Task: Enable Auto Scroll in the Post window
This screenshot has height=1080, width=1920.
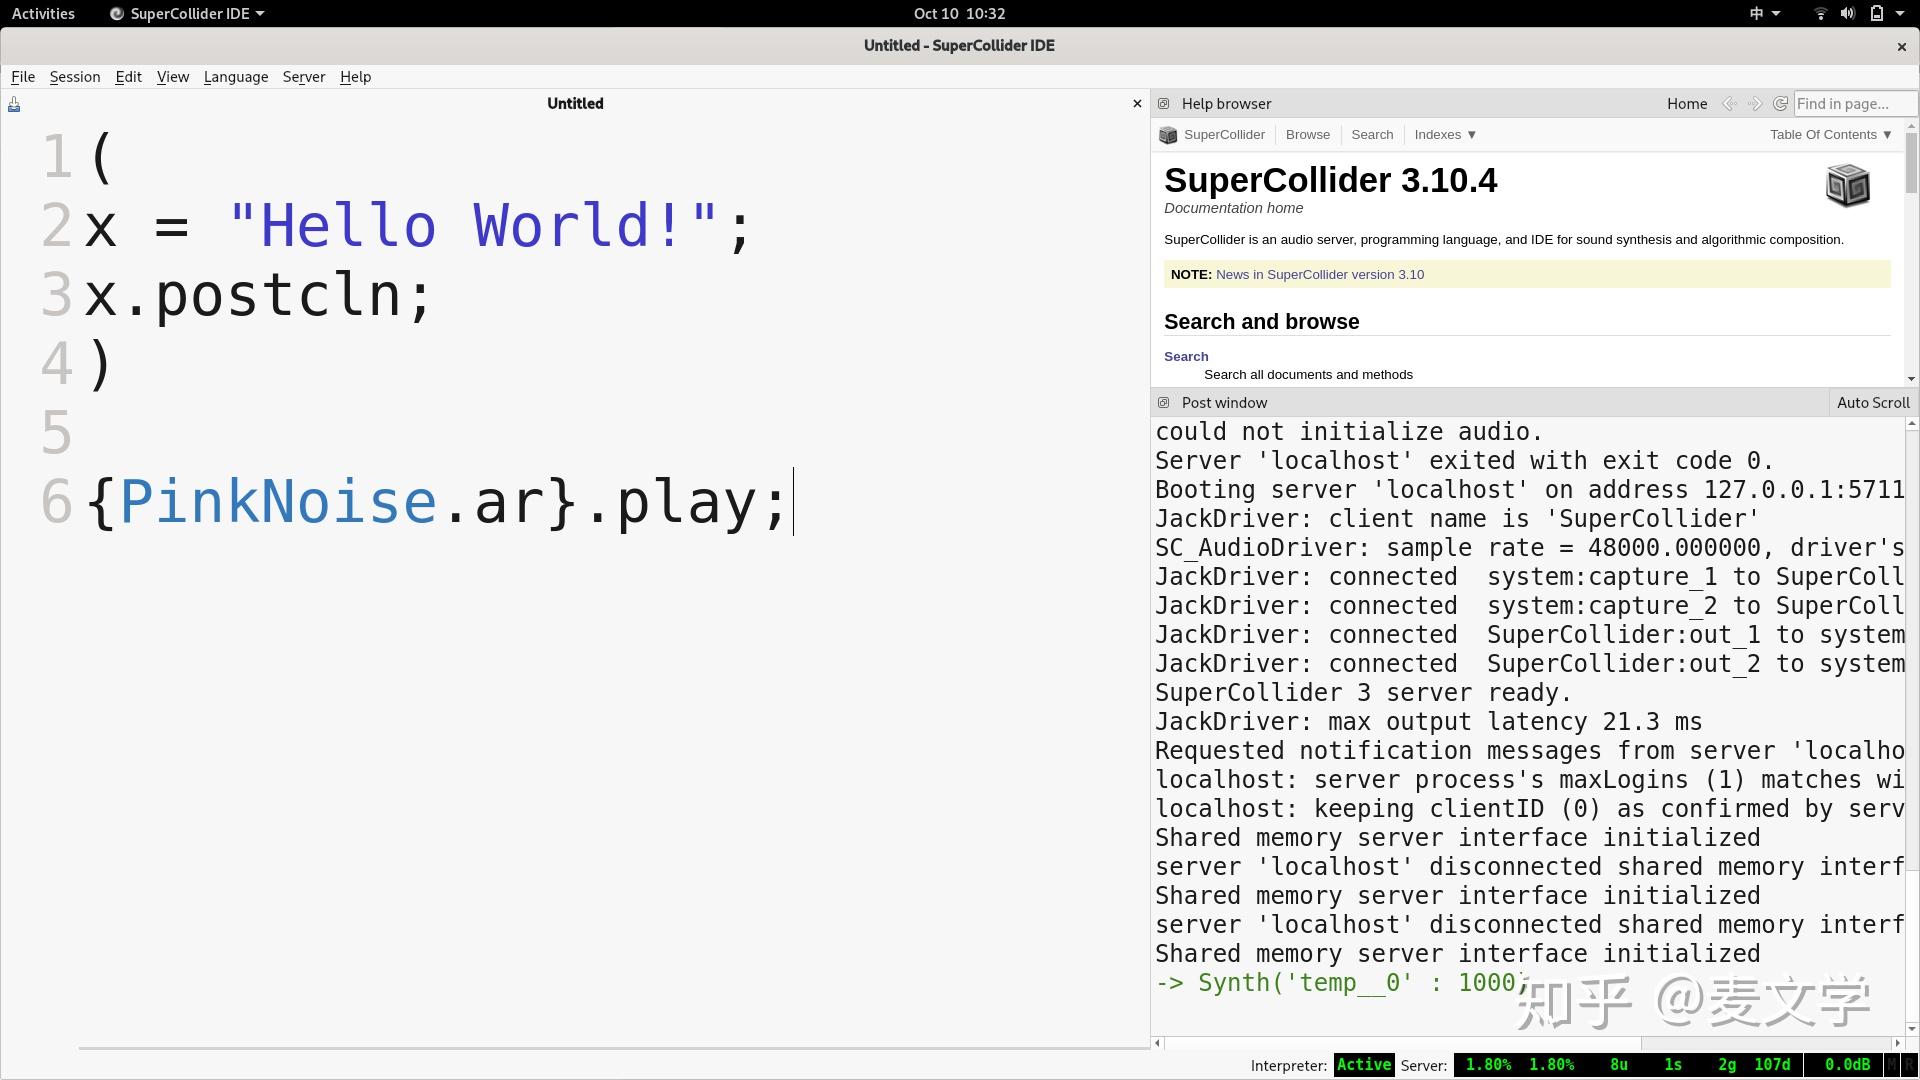Action: [x=1872, y=402]
